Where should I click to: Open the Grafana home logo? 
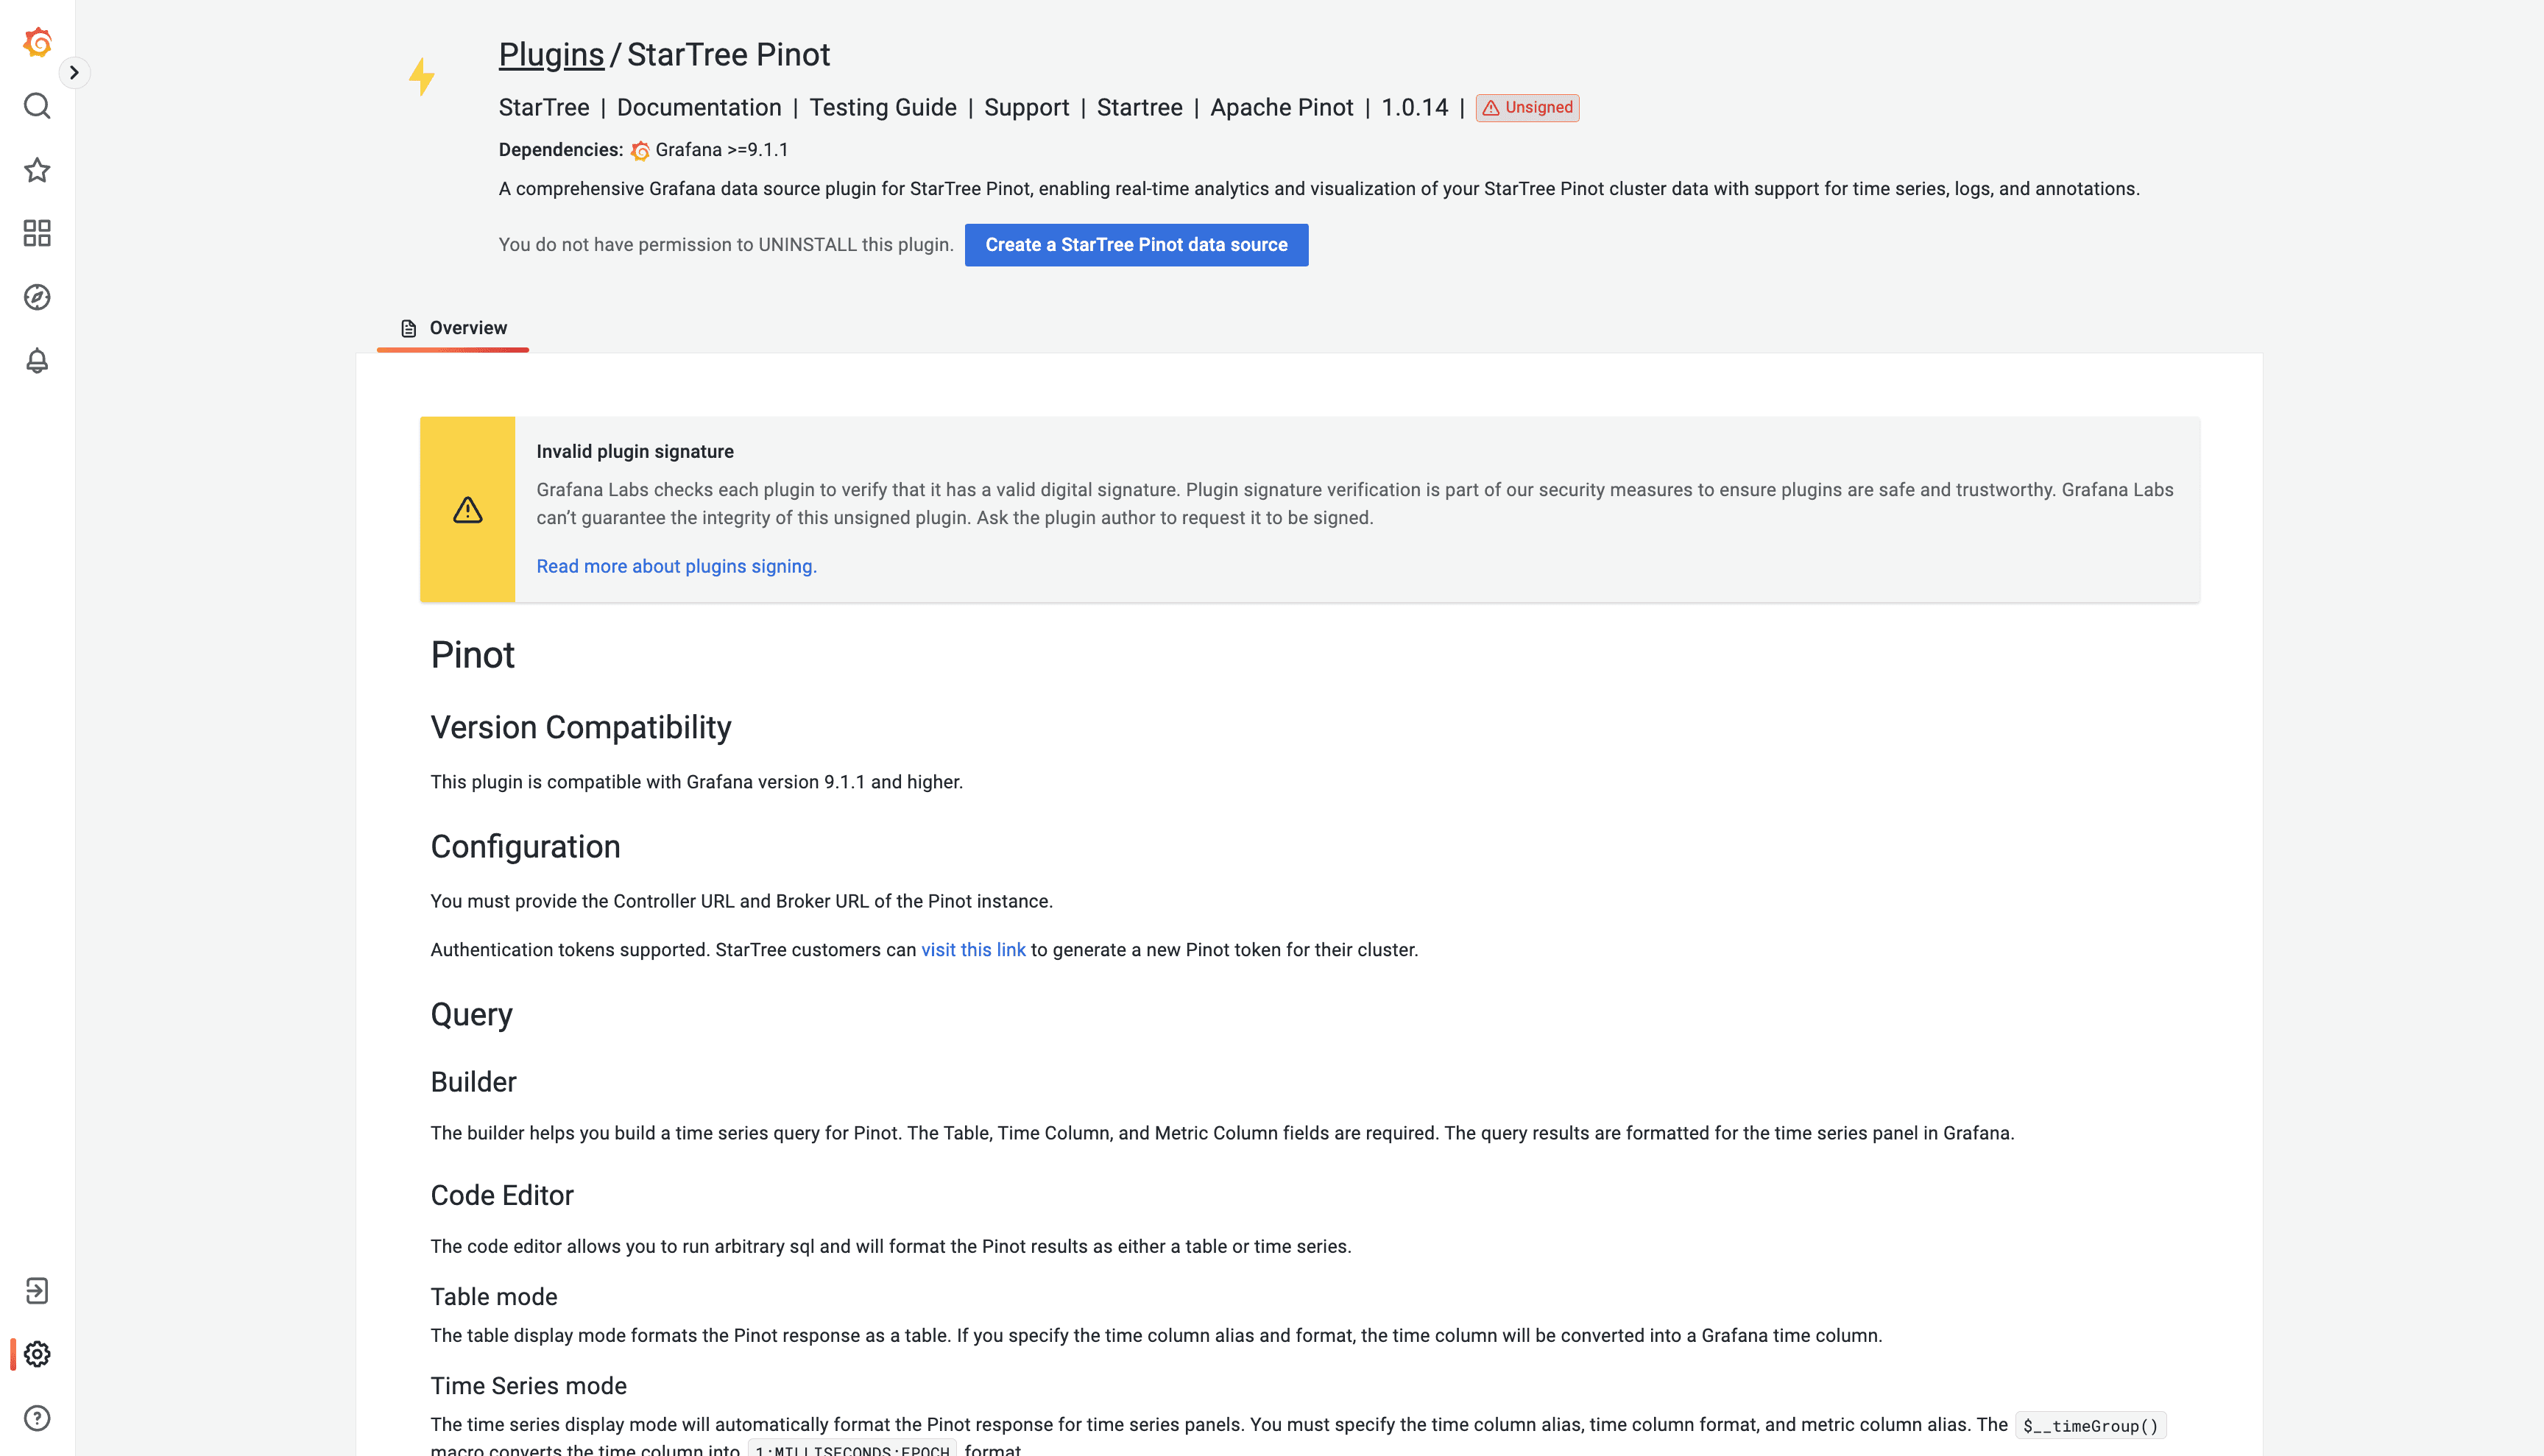37,42
